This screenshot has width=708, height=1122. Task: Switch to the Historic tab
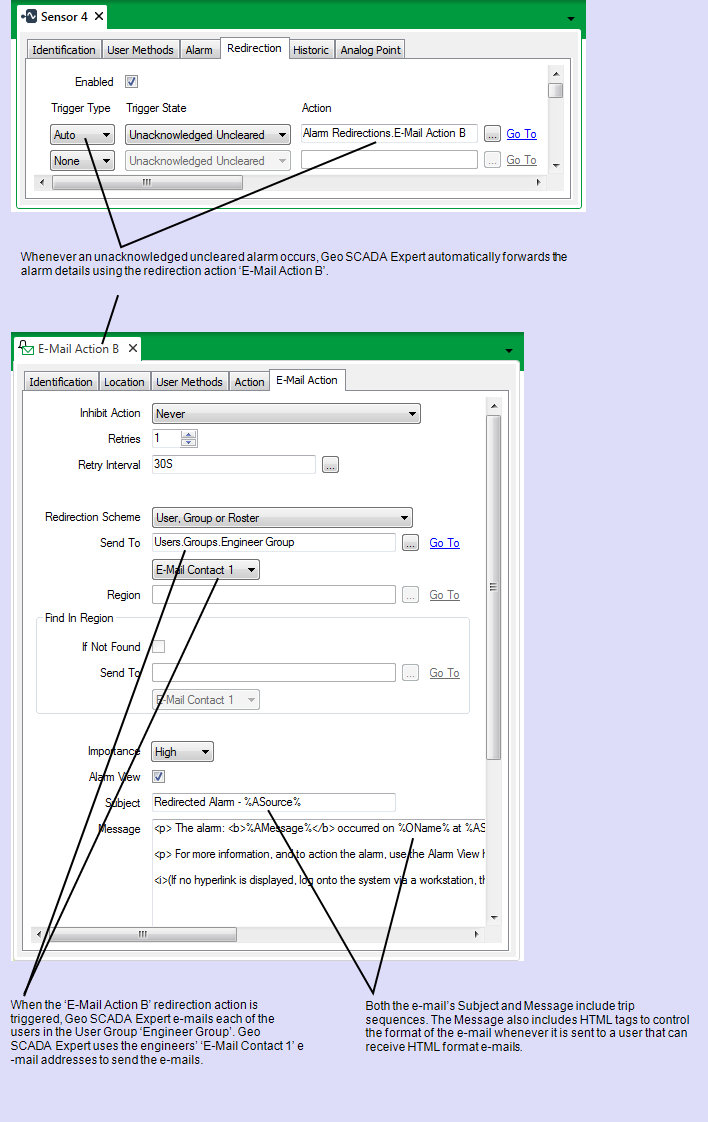tap(311, 50)
